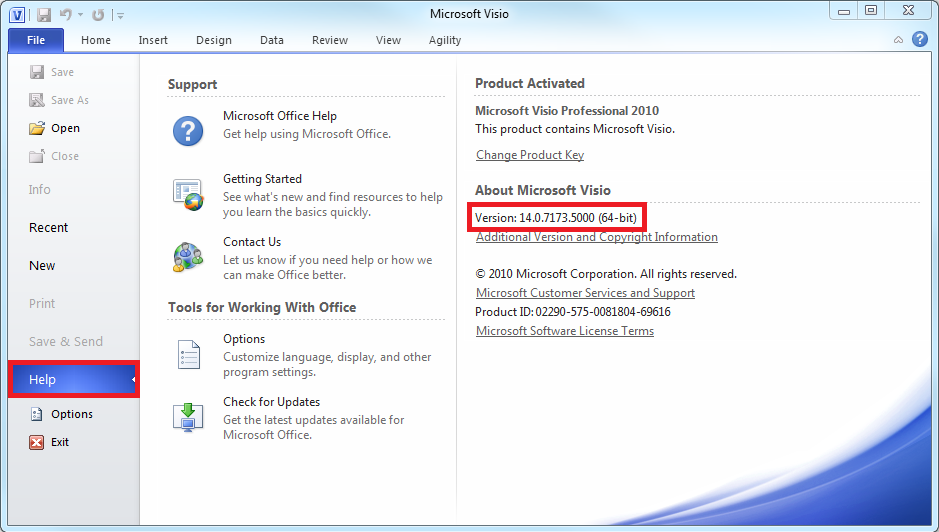Open the Undo history dropdown arrow

point(80,15)
